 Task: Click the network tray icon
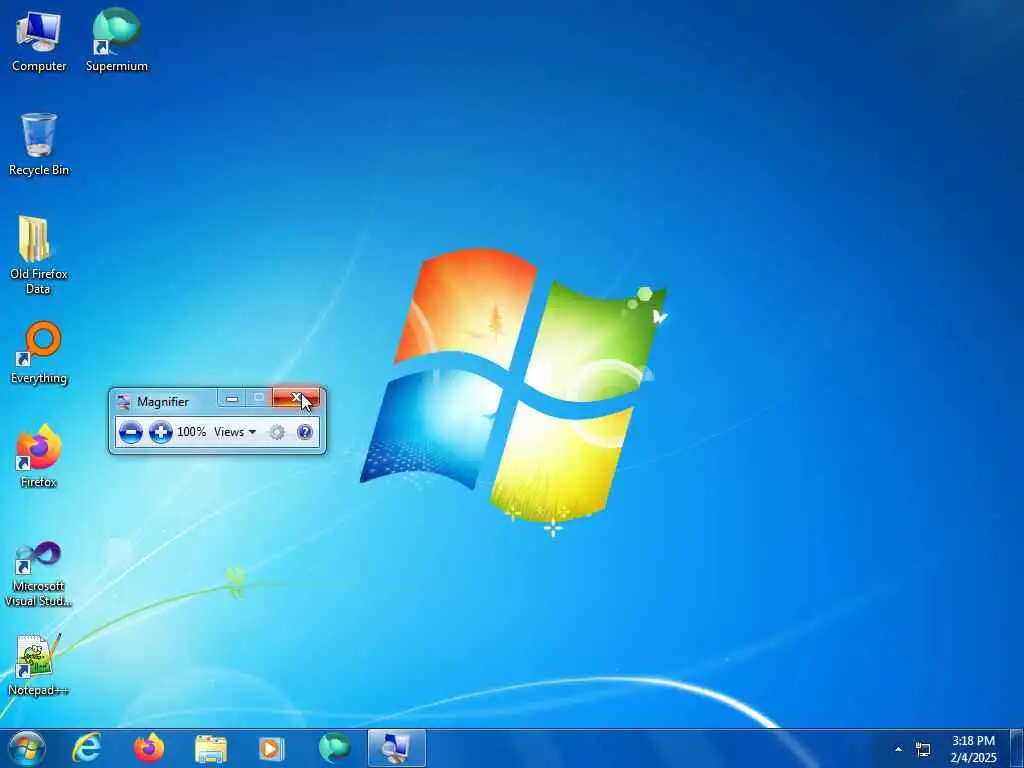[923, 749]
